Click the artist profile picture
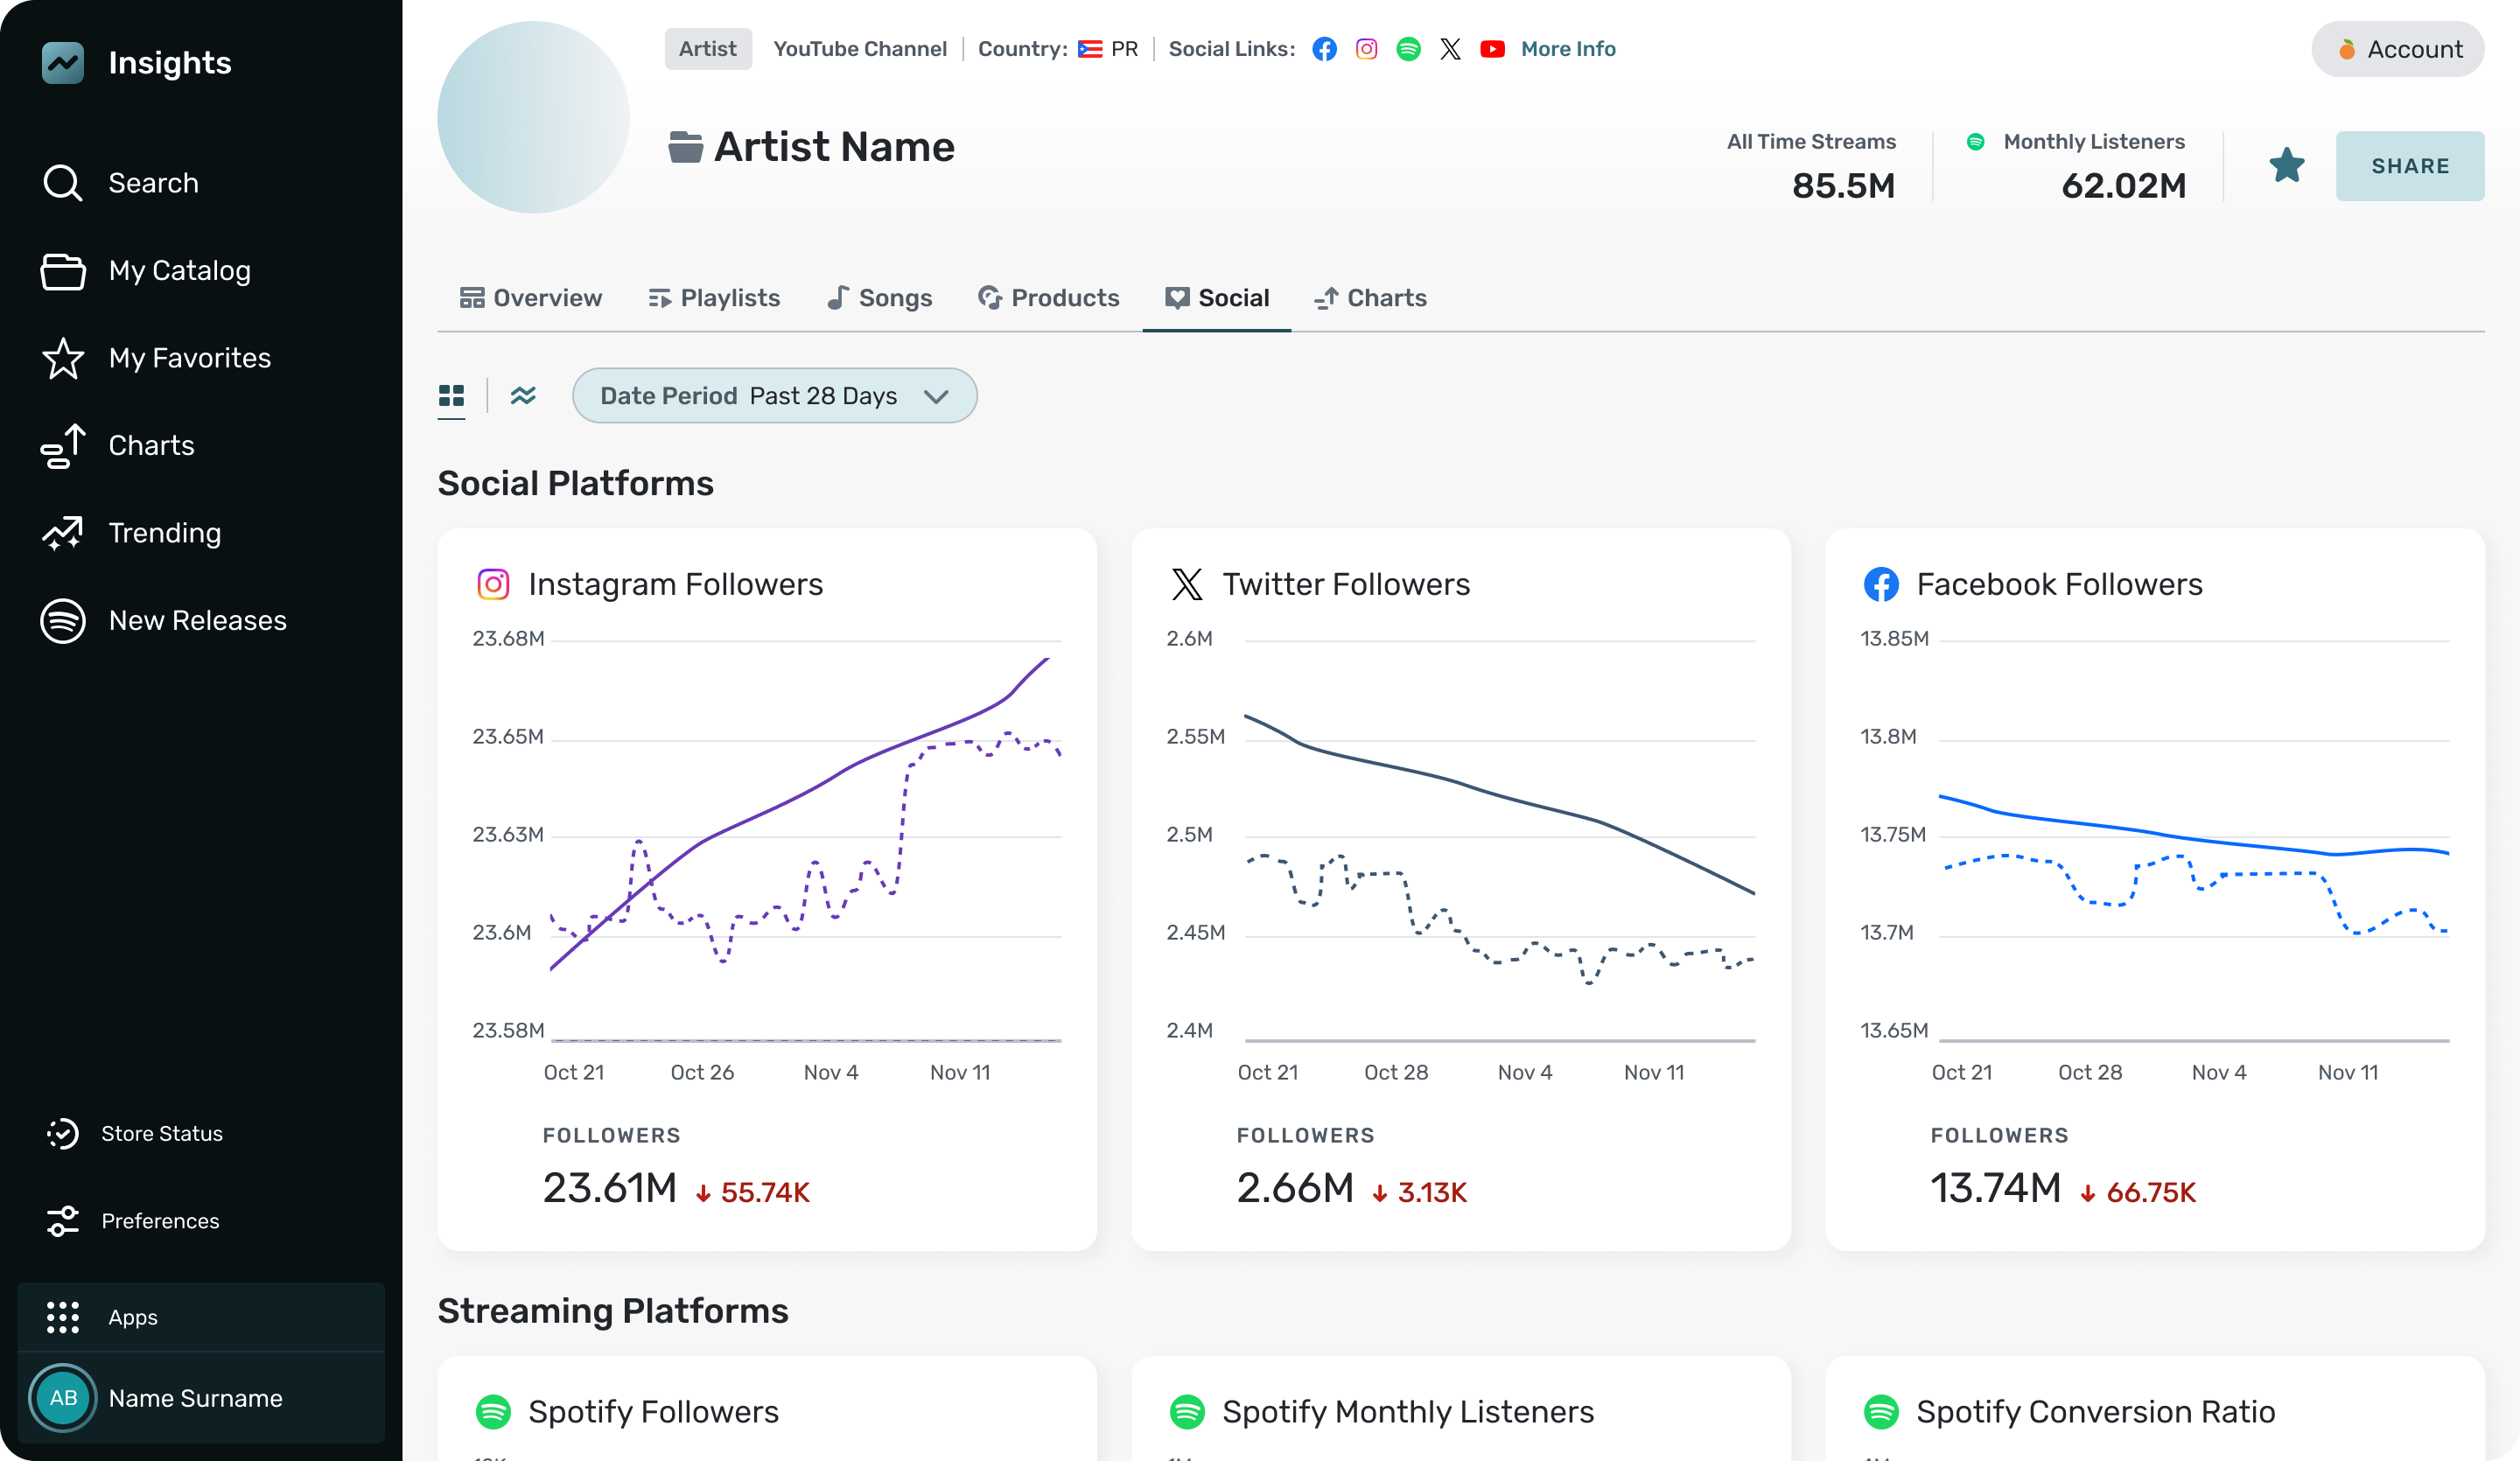 coord(533,117)
